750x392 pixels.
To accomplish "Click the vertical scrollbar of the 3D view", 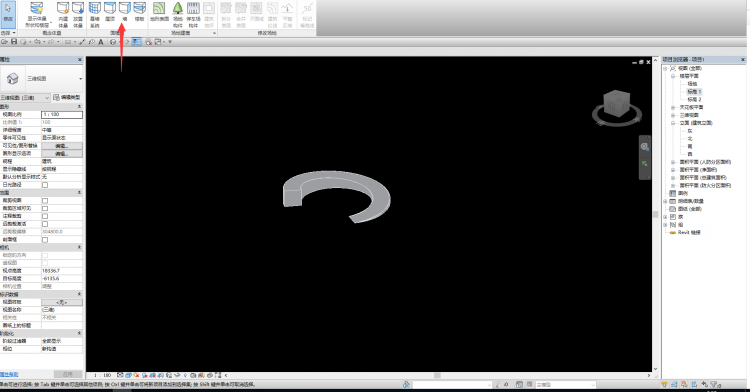I will pyautogui.click(x=655, y=214).
